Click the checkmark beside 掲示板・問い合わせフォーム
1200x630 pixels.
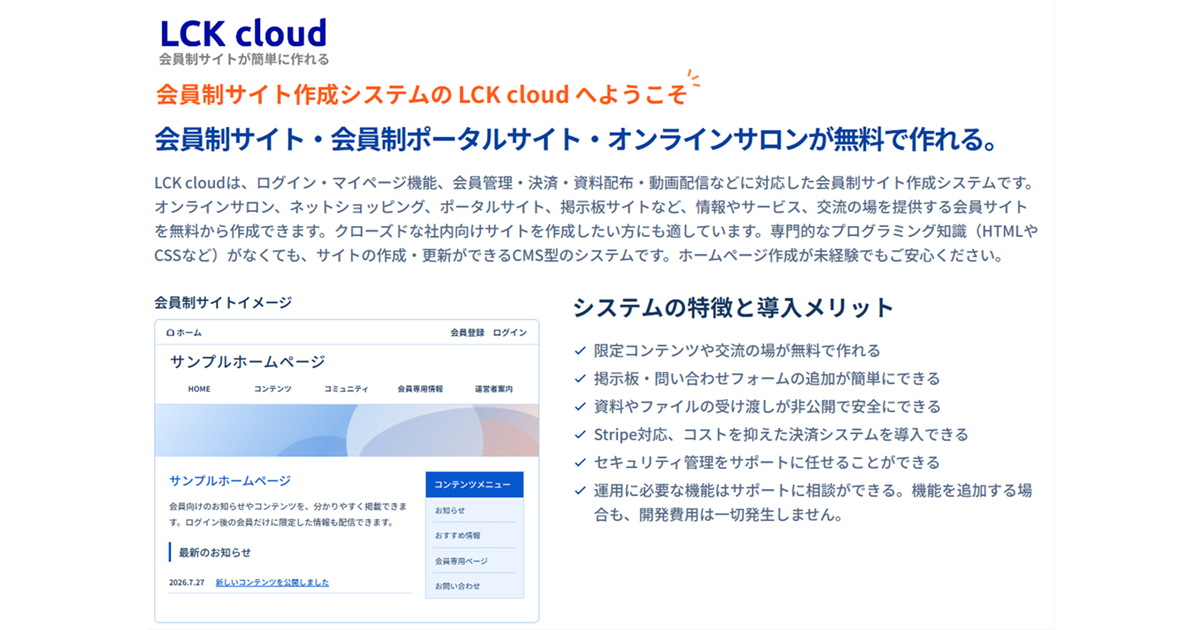[x=580, y=379]
